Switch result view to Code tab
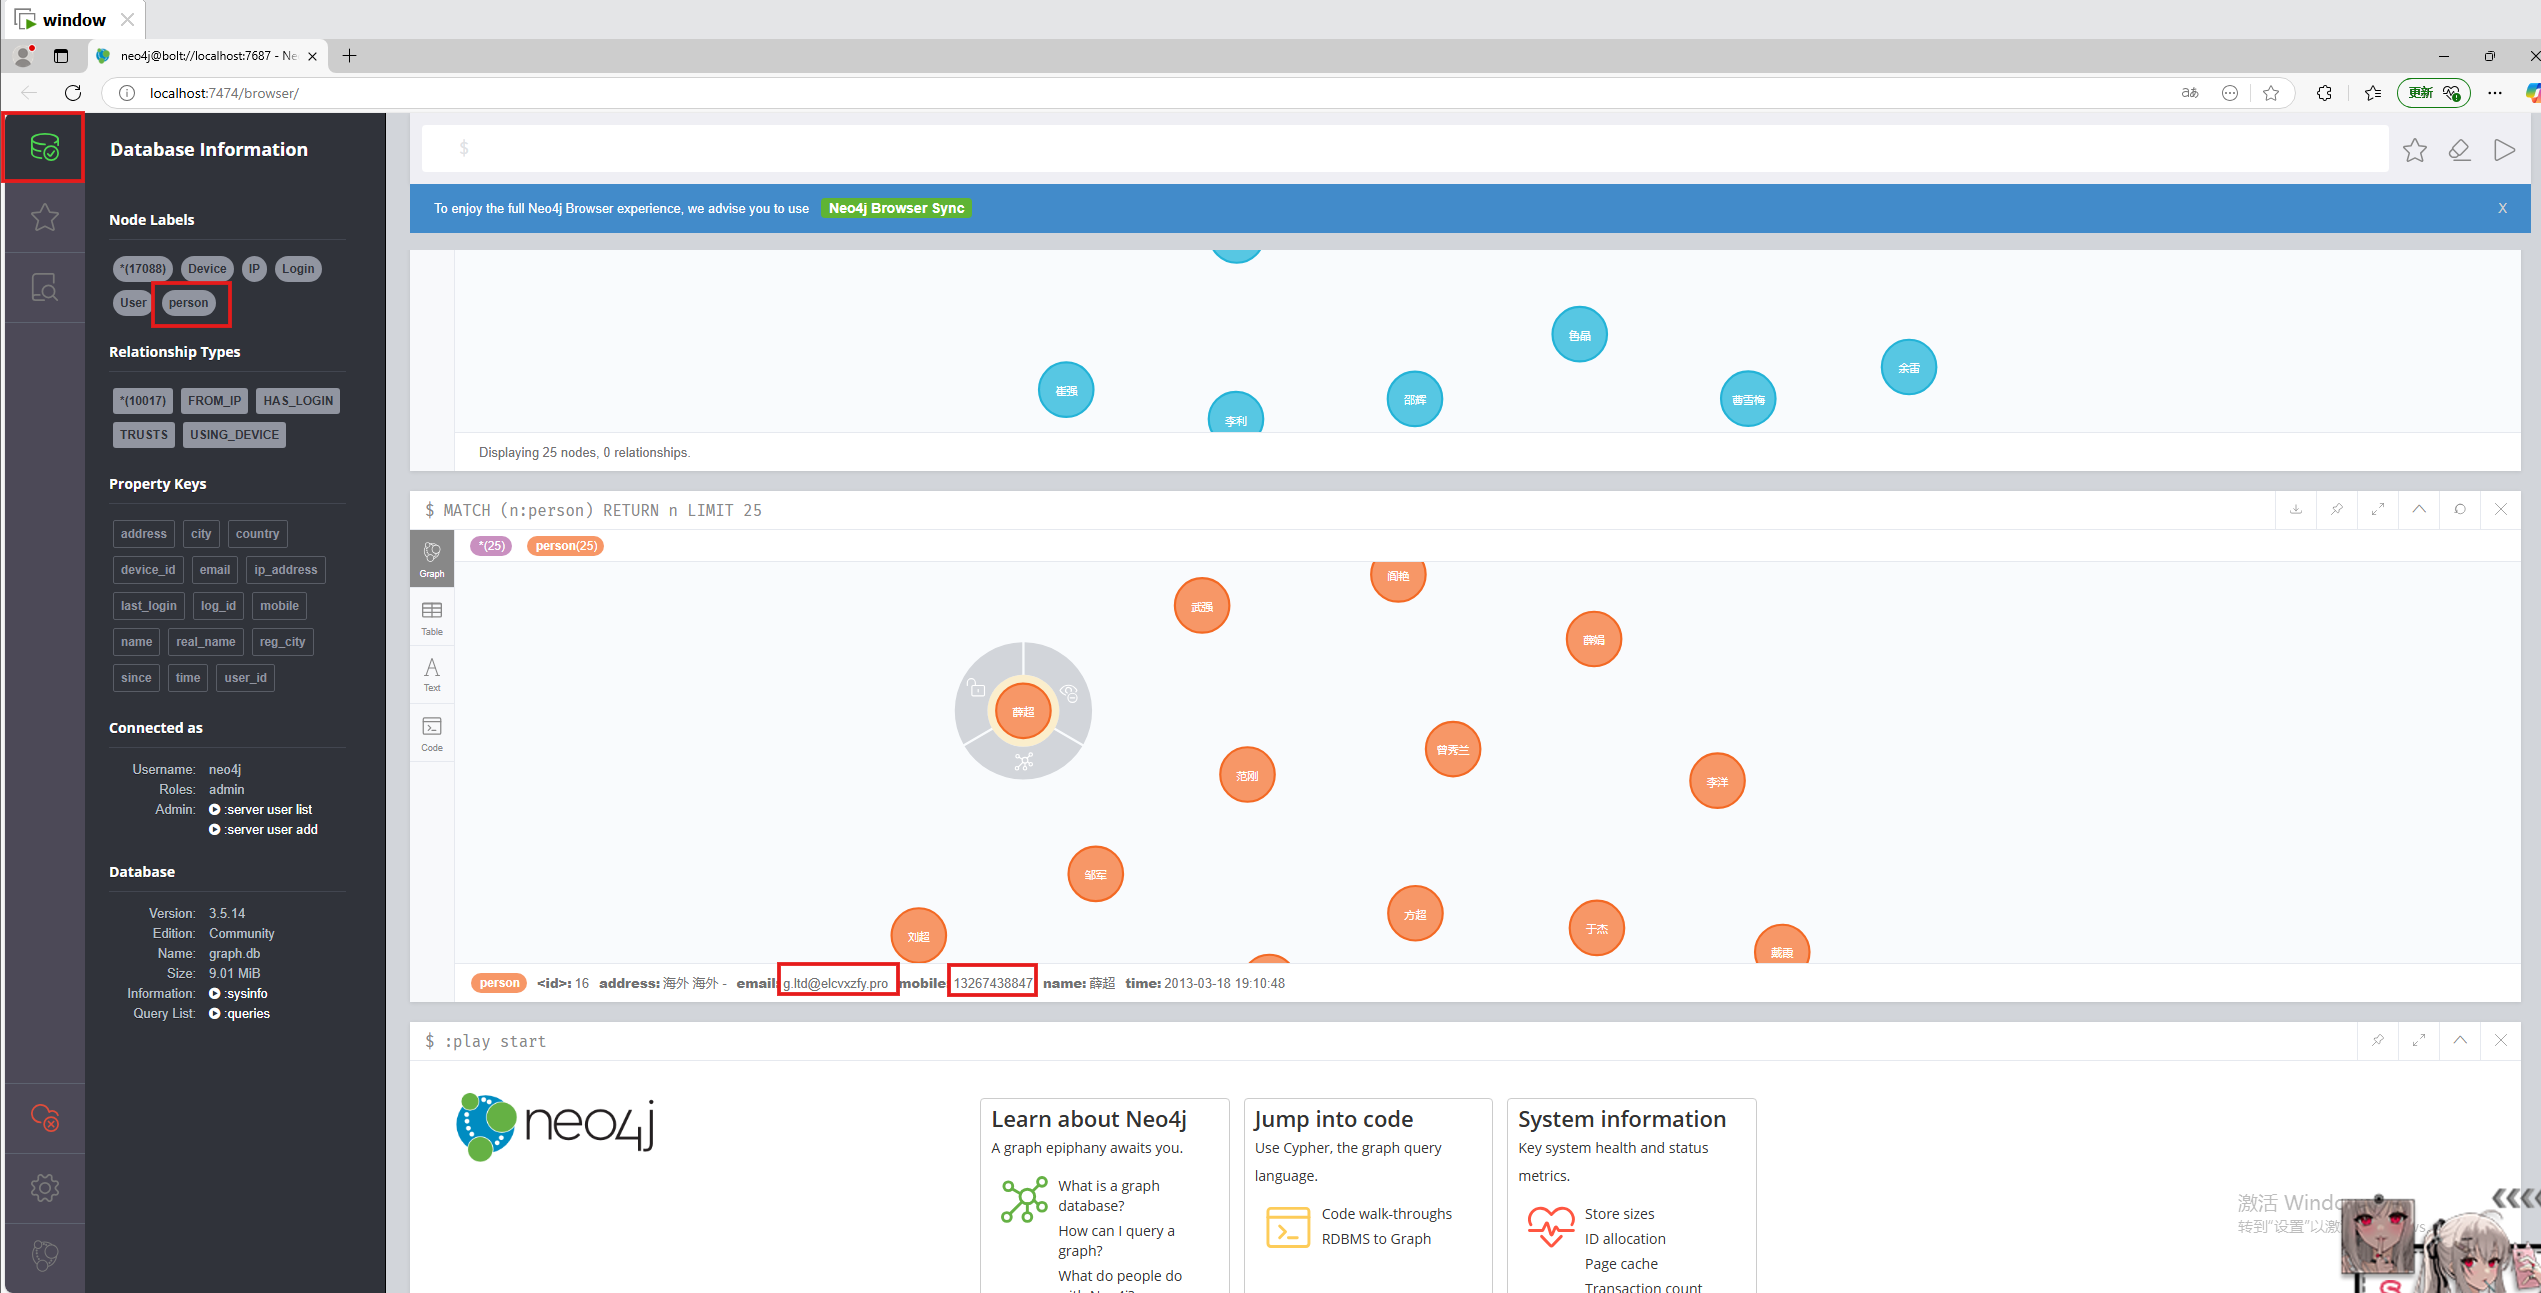 coord(432,733)
